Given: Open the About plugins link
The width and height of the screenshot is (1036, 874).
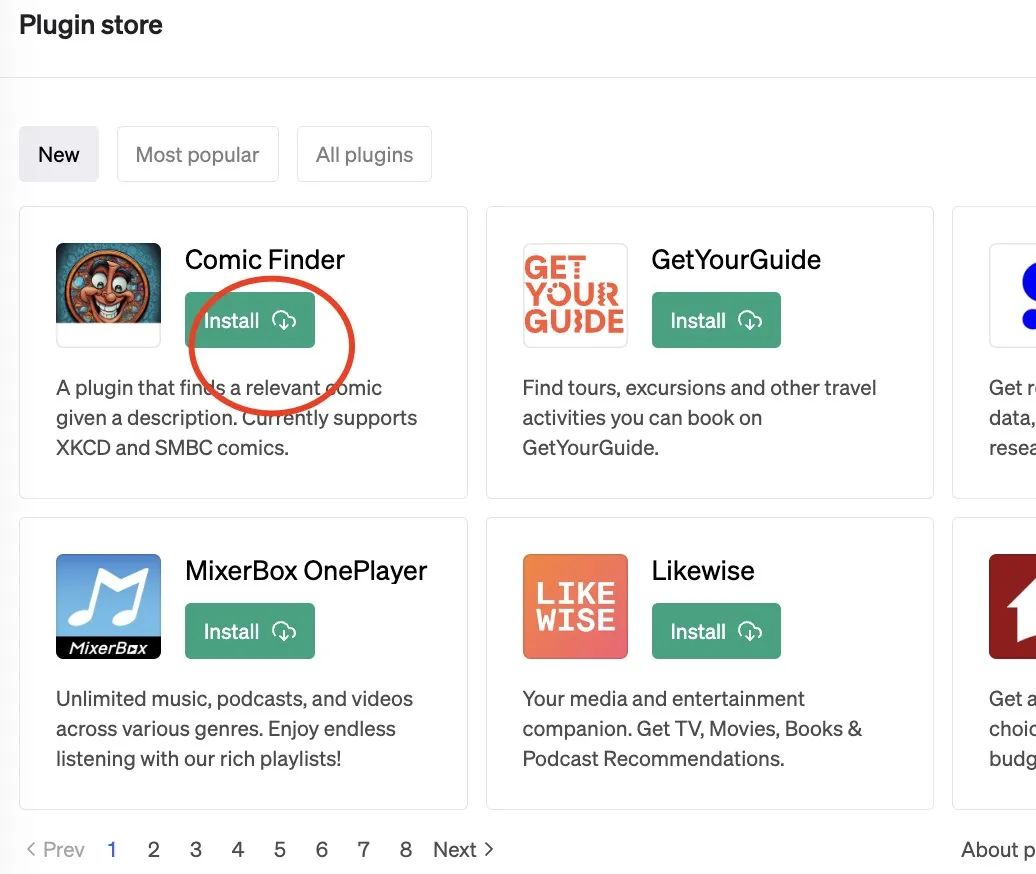Looking at the screenshot, I should [997, 850].
